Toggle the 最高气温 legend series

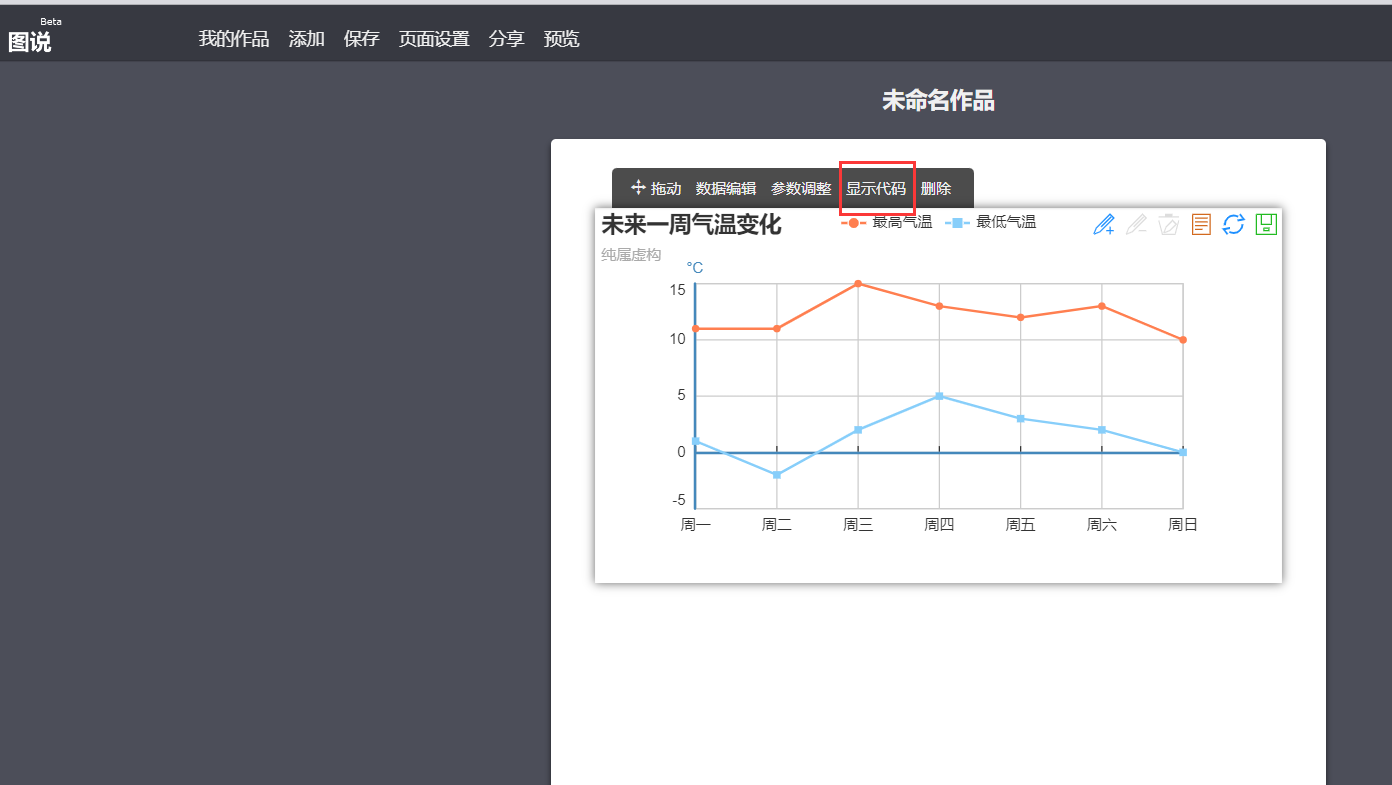point(888,222)
